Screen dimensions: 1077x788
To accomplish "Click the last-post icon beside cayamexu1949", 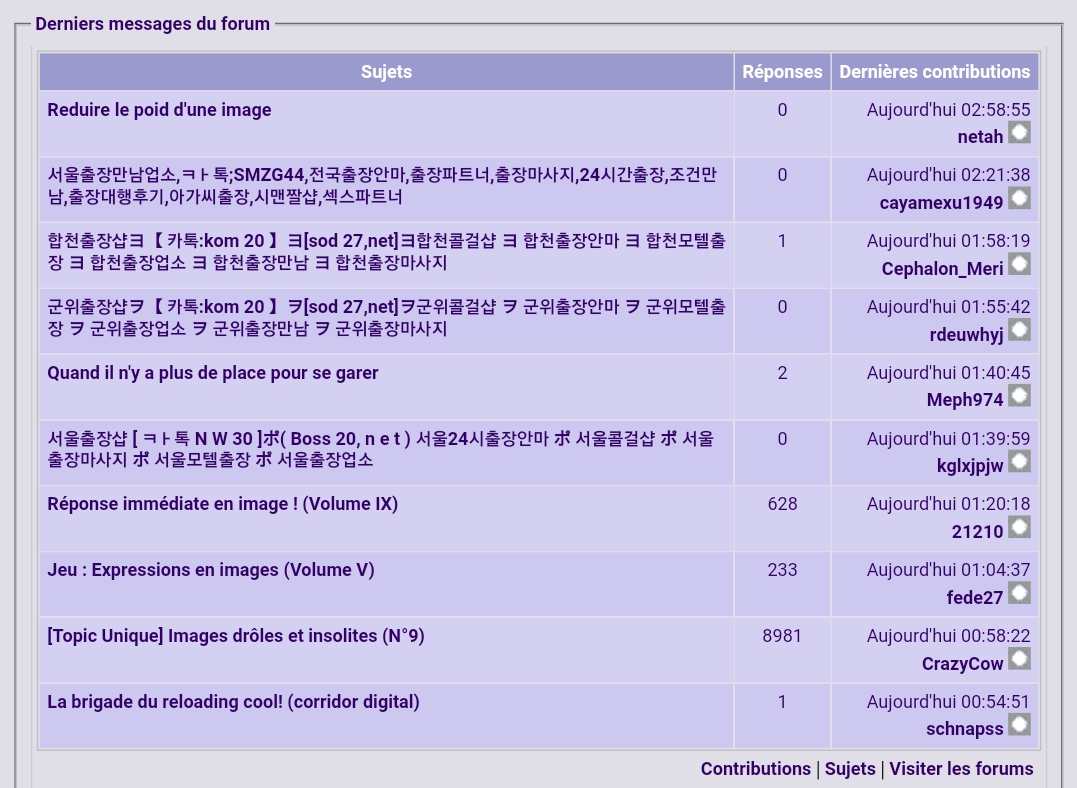I will pos(1018,198).
